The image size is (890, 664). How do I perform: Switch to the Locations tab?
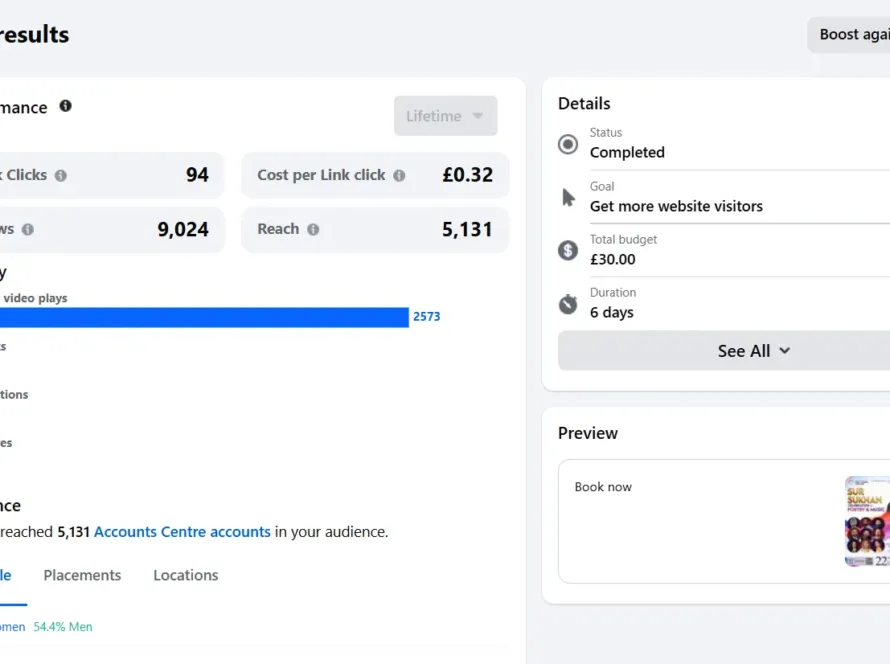(185, 575)
